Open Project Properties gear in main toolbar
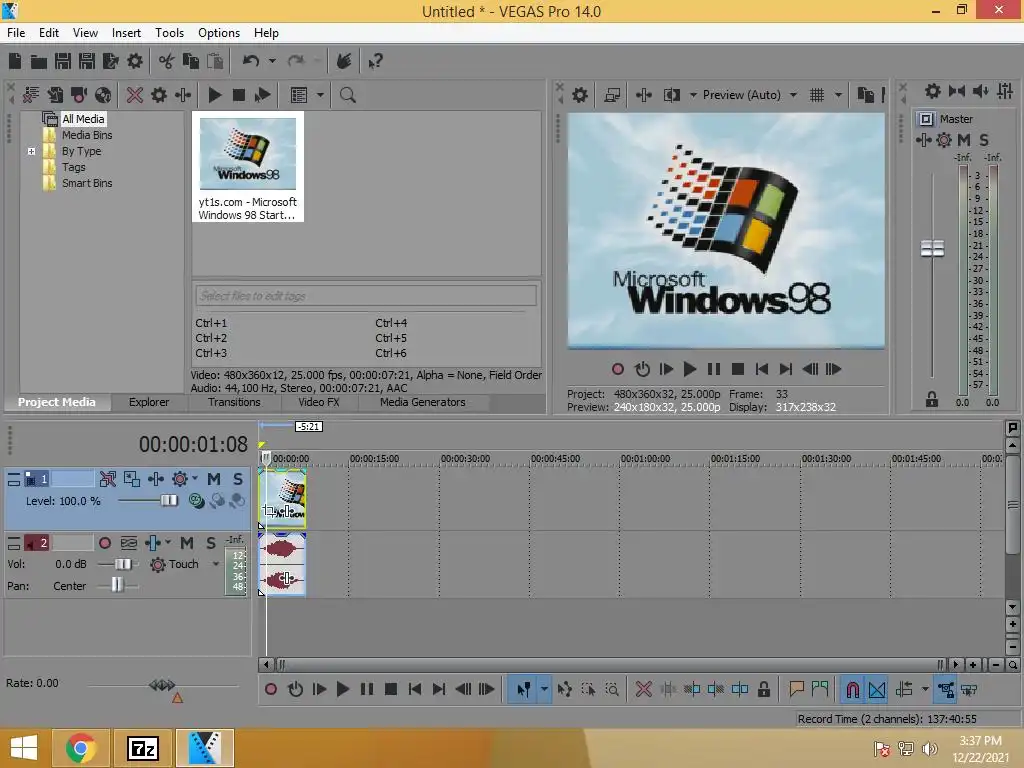This screenshot has height=768, width=1024. click(x=135, y=61)
